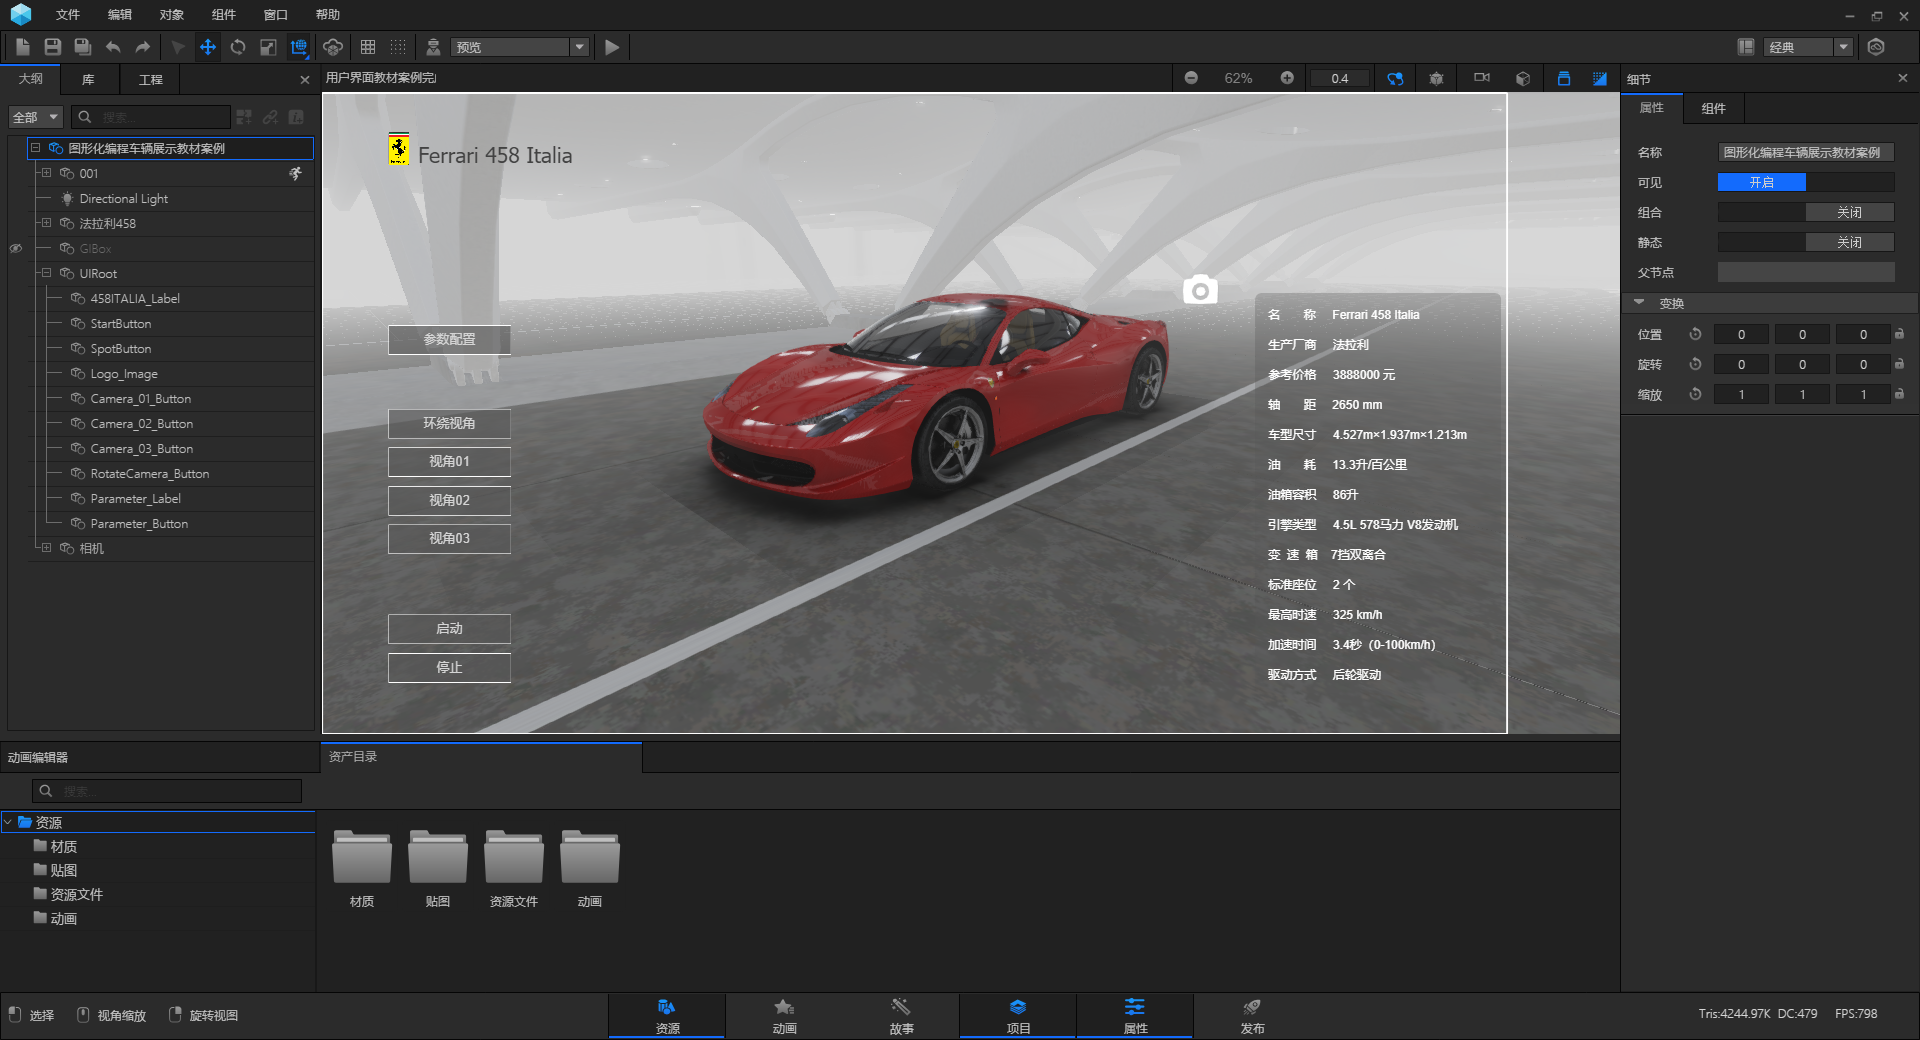Click the wireframe cube icon above viewport
This screenshot has width=1920, height=1040.
[x=1437, y=78]
